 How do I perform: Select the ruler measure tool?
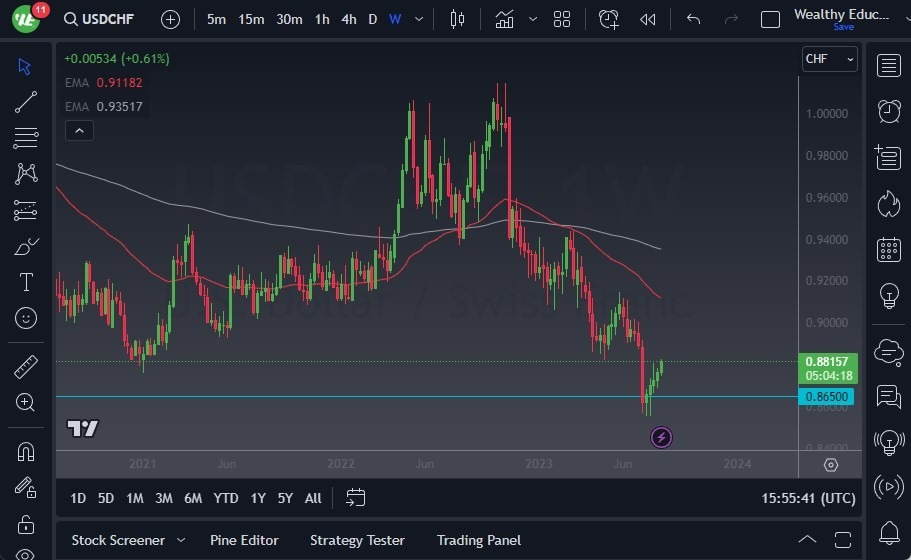(26, 367)
